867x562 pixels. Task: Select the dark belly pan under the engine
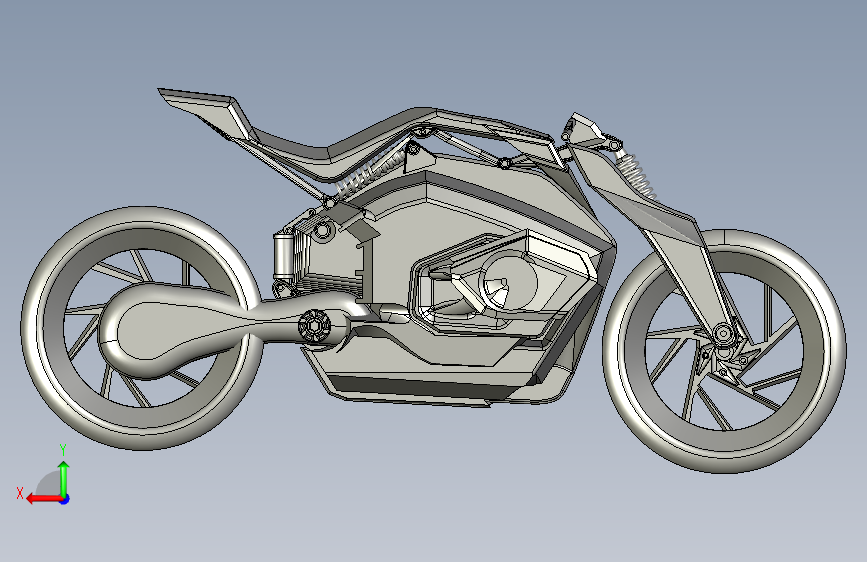pos(420,386)
